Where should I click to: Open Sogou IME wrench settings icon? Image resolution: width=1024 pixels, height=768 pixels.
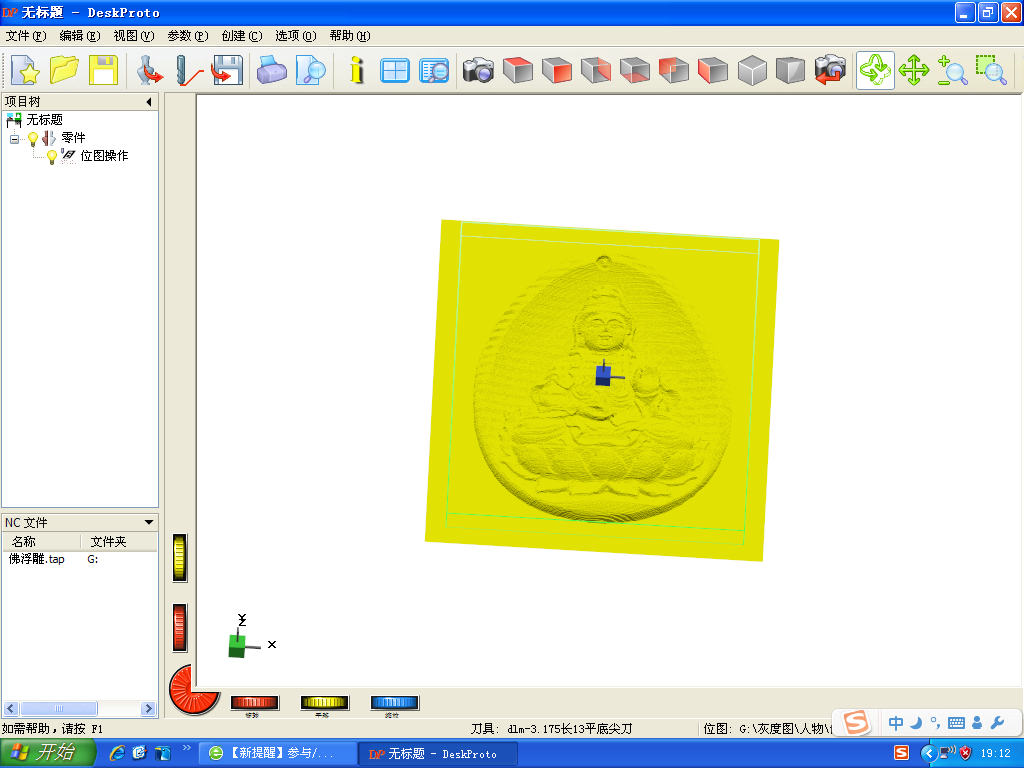coord(997,723)
